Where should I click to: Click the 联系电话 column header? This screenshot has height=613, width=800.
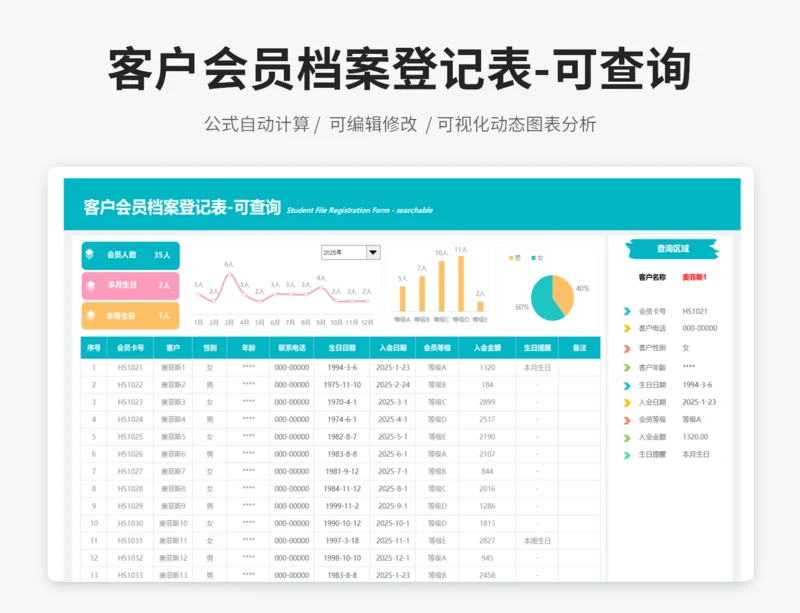[292, 348]
